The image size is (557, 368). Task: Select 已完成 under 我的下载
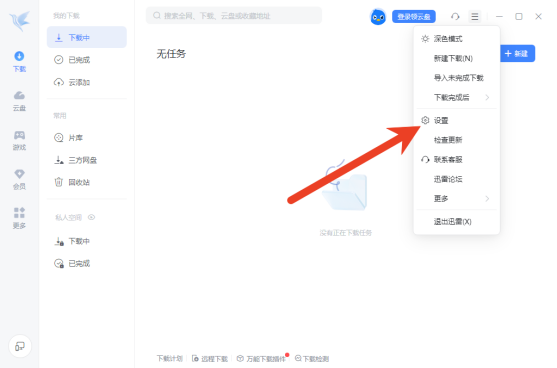click(x=87, y=60)
